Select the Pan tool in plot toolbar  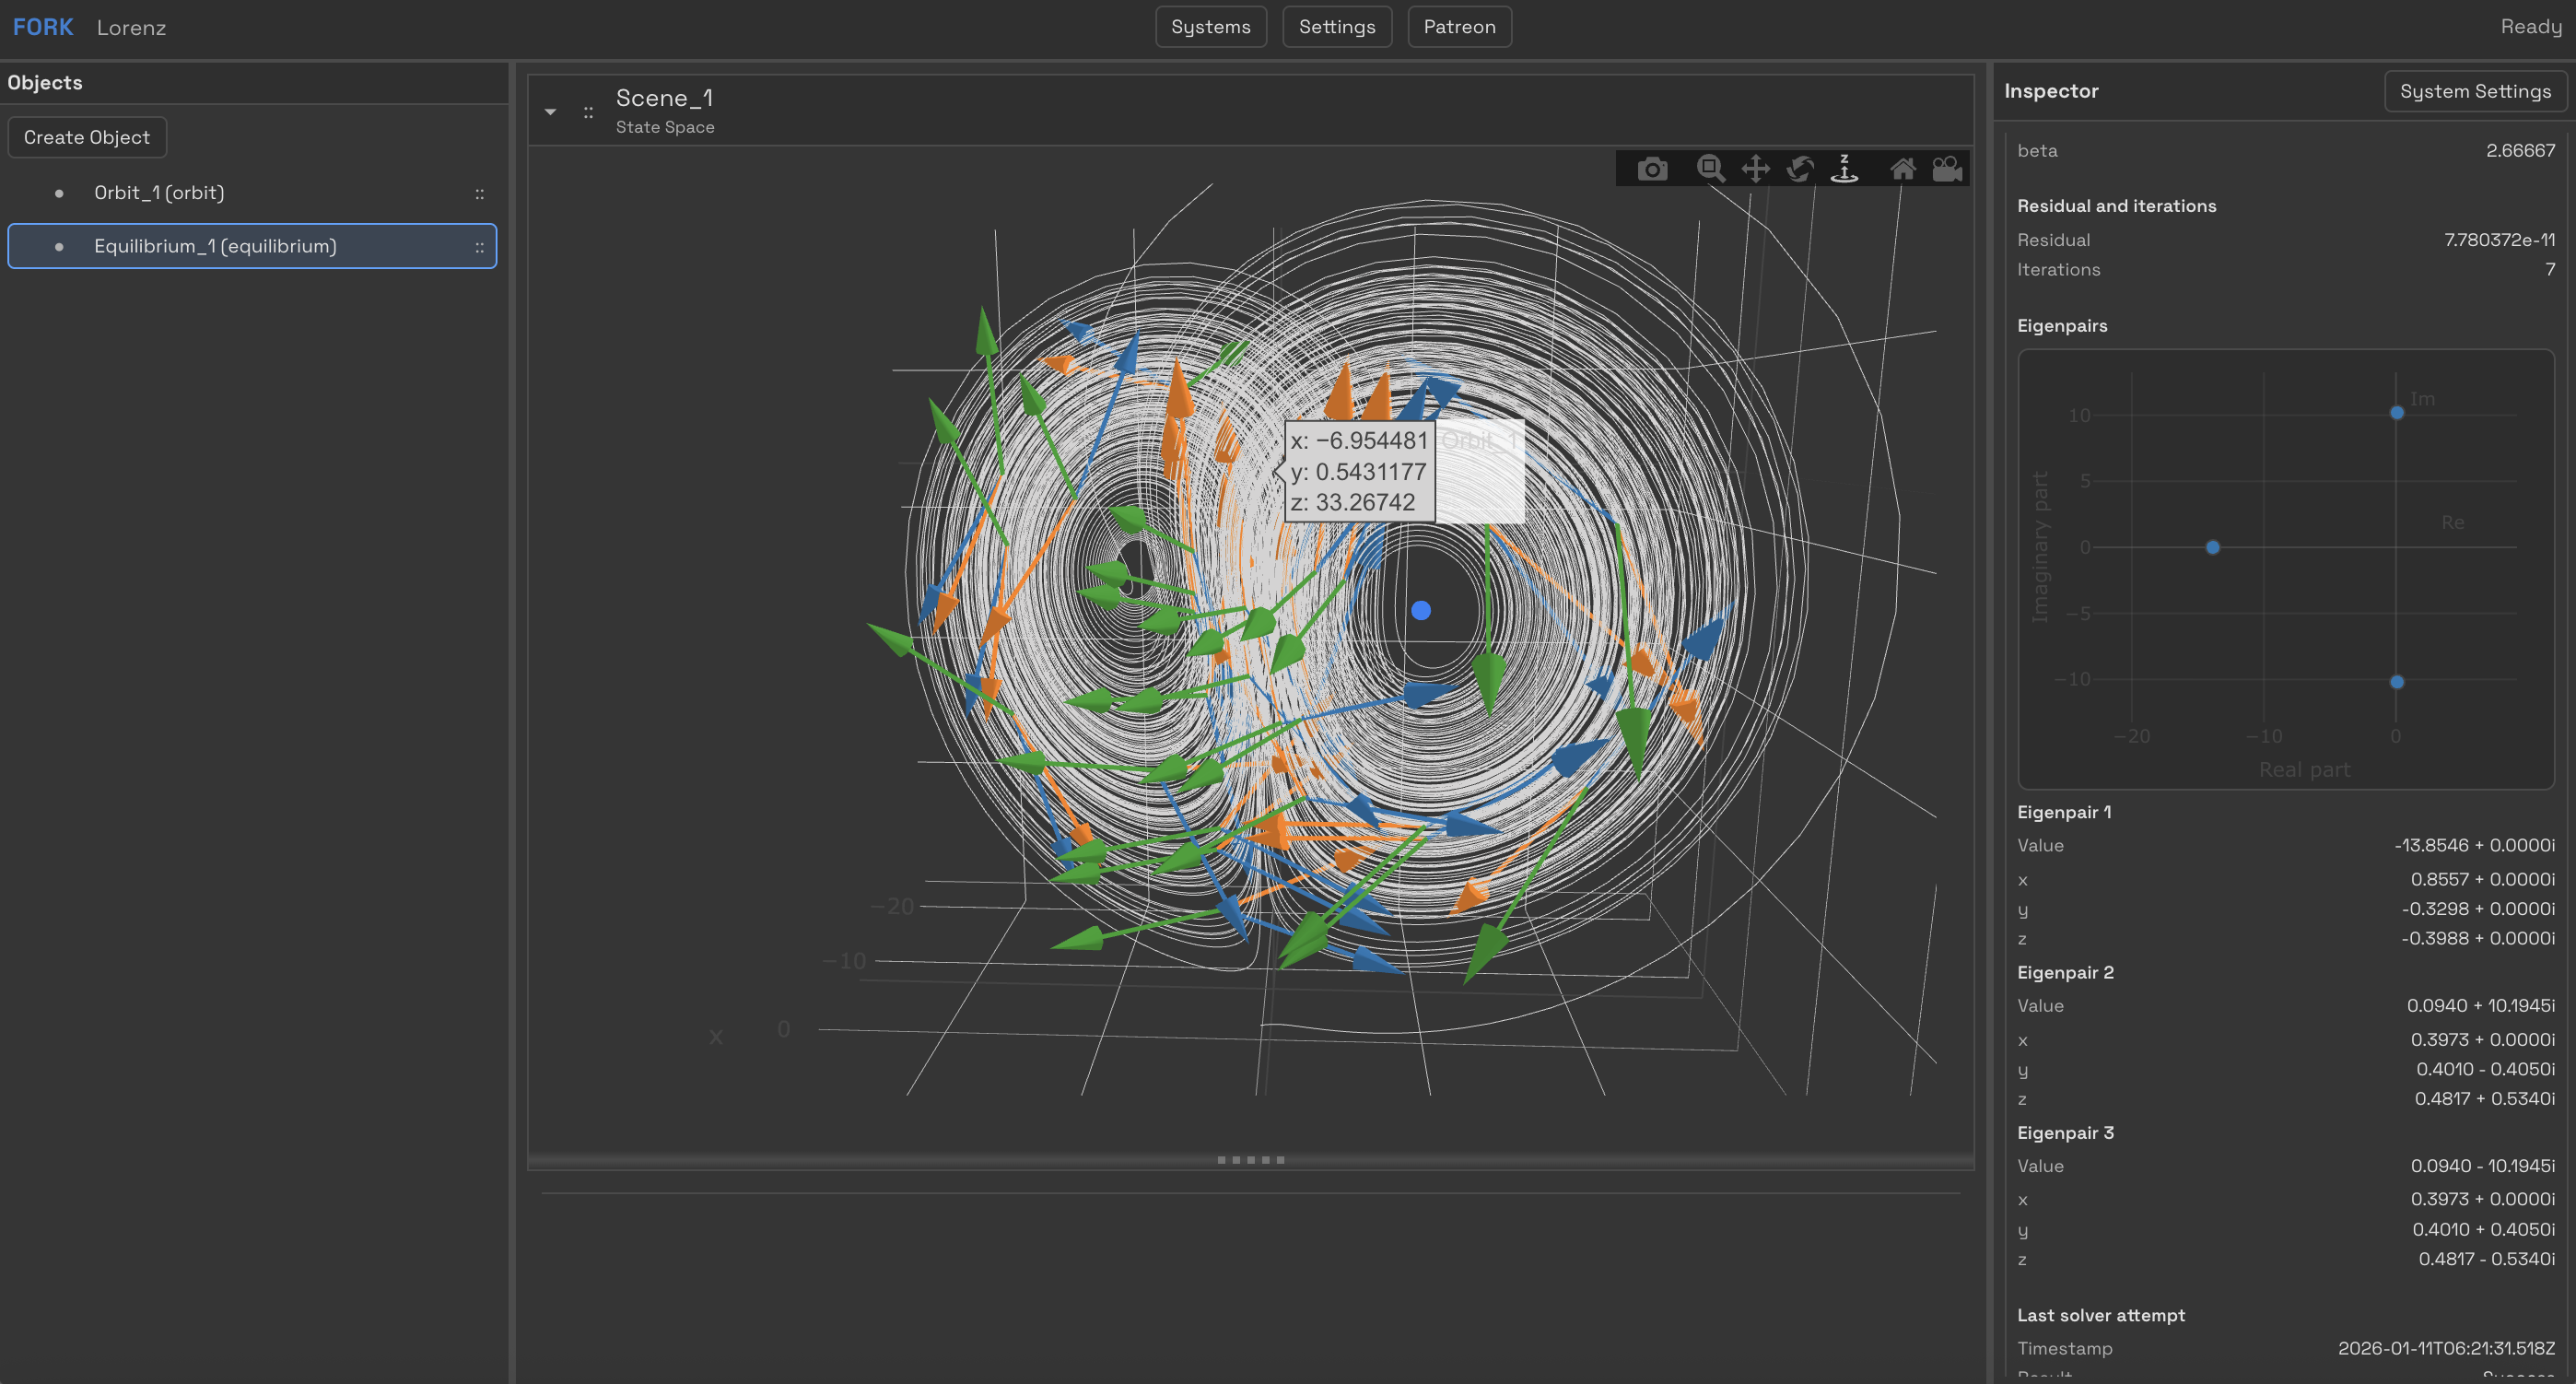coord(1755,169)
